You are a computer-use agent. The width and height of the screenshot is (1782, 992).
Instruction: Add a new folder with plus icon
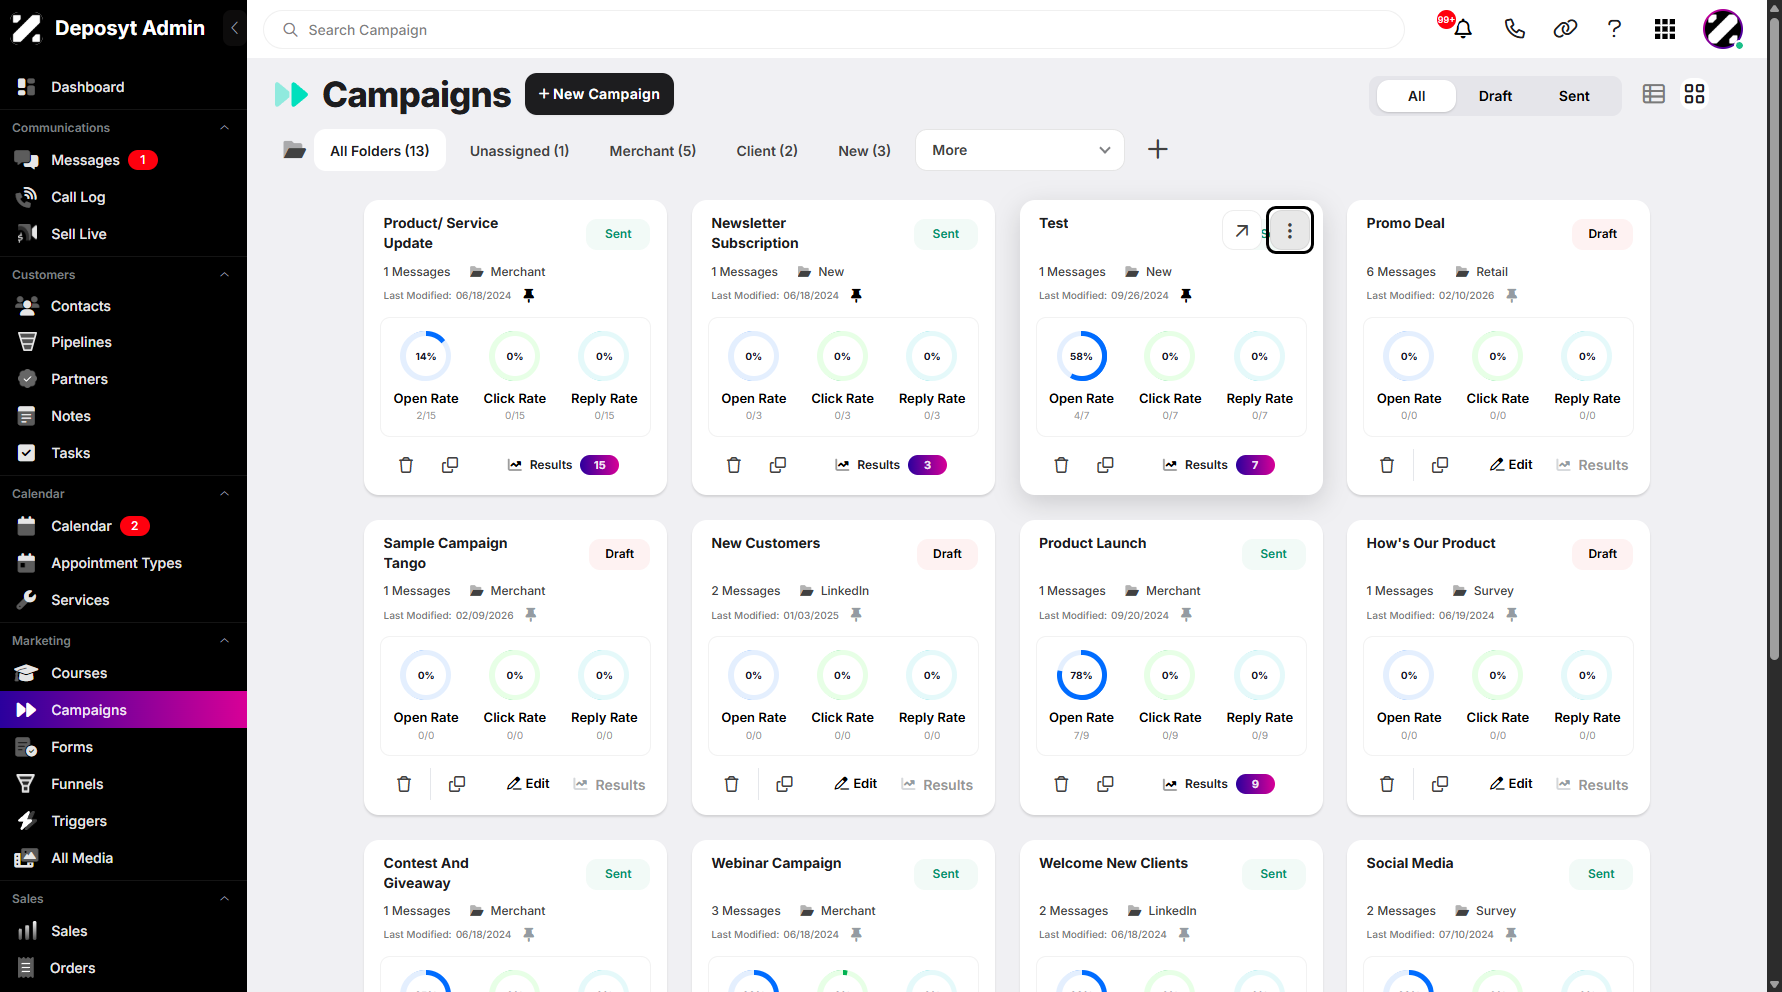[x=1157, y=150]
